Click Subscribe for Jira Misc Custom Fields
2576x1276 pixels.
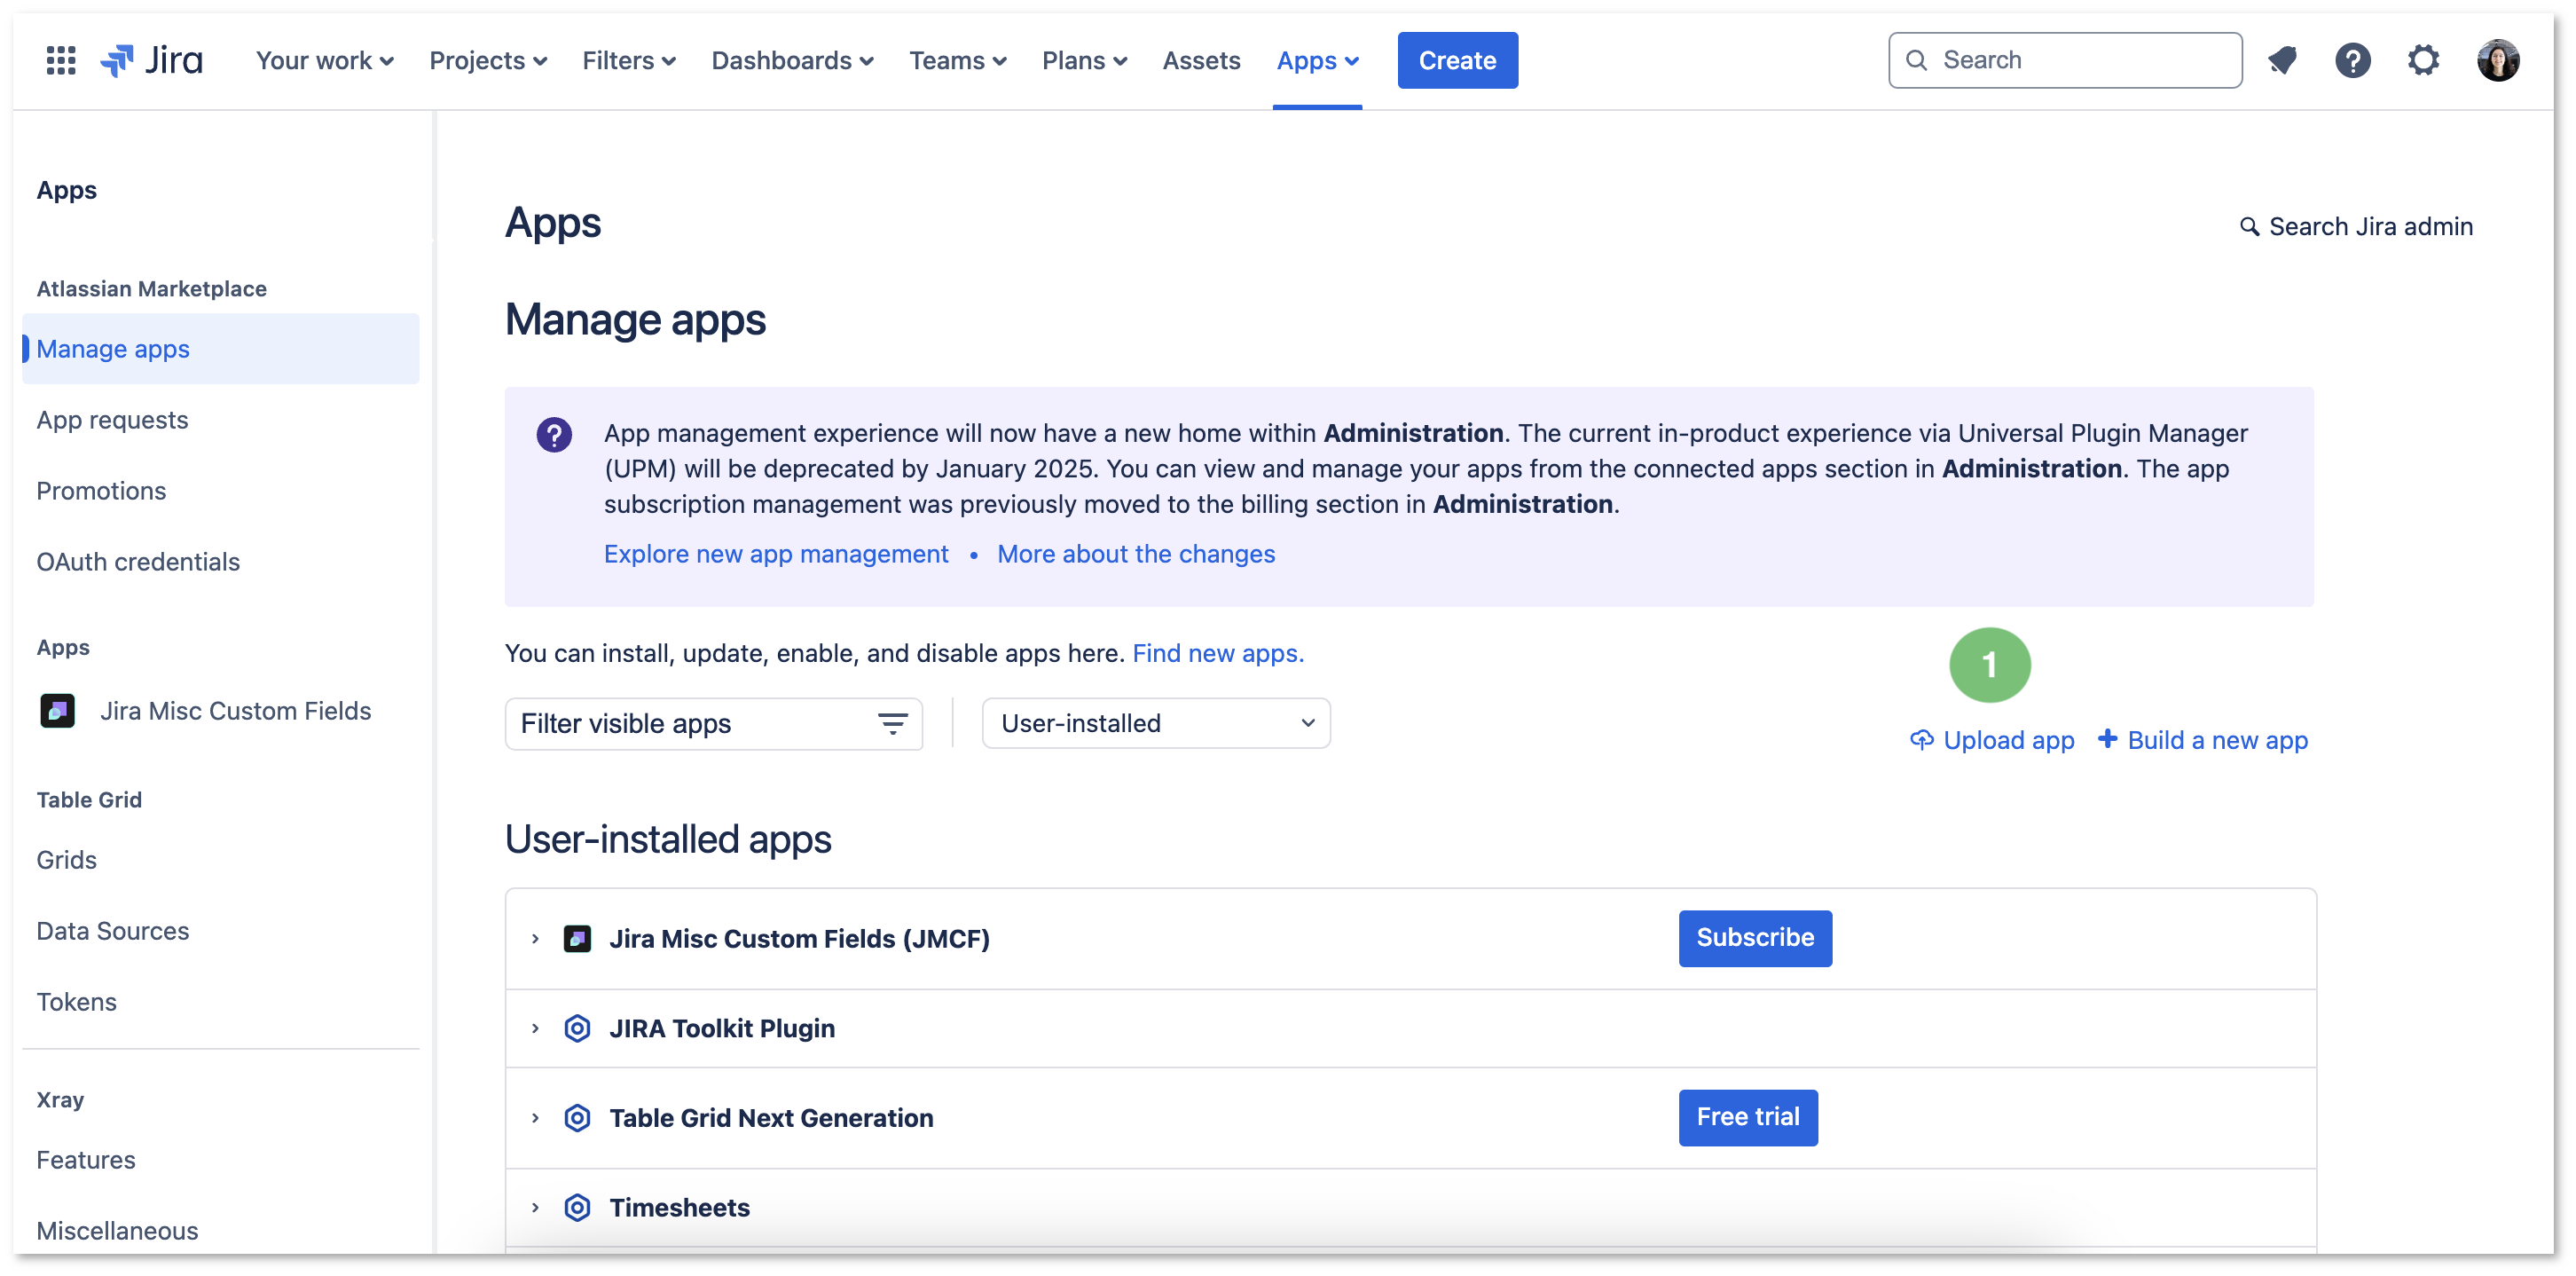tap(1755, 938)
